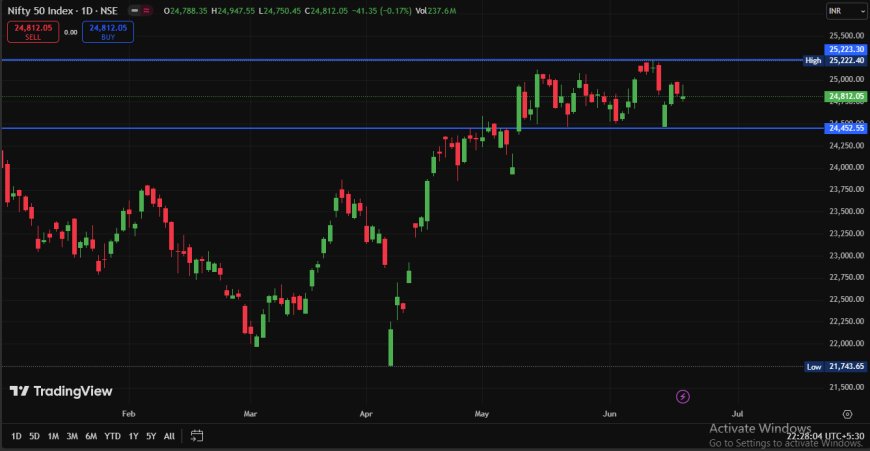Click the green 24,812.05 last price label

[846, 96]
